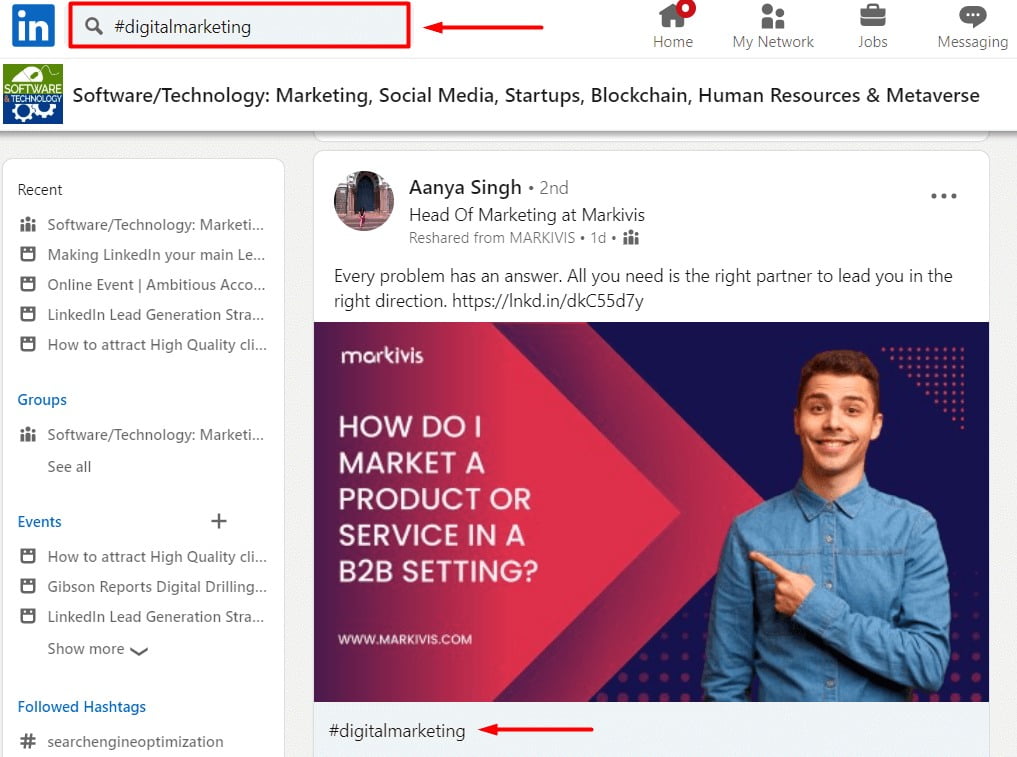Open the Jobs tab
Image resolution: width=1017 pixels, height=757 pixels.
click(872, 26)
